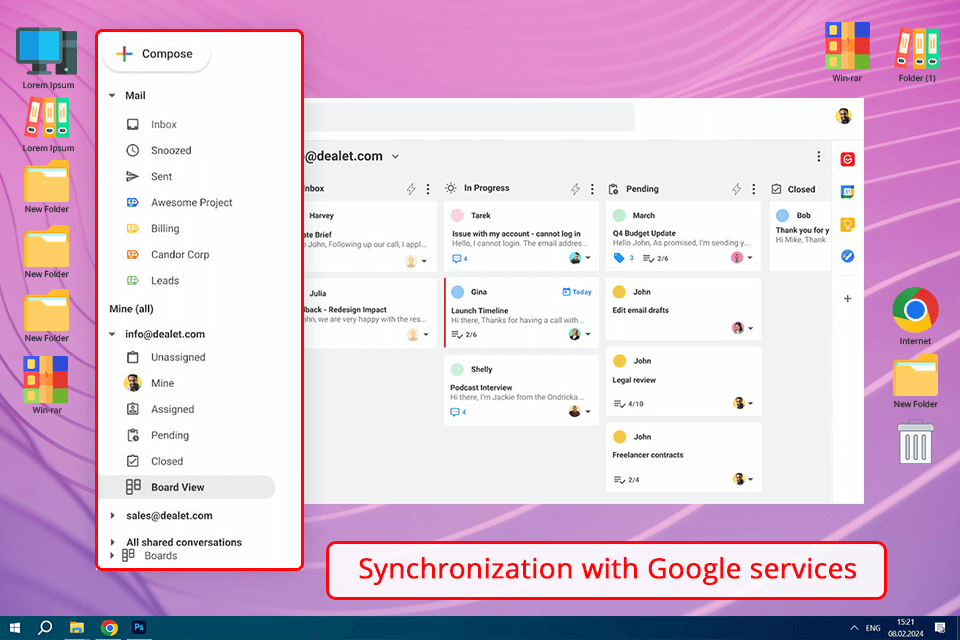Viewport: 960px width, 640px height.
Task: Open the Snoozed folder
Action: [171, 150]
